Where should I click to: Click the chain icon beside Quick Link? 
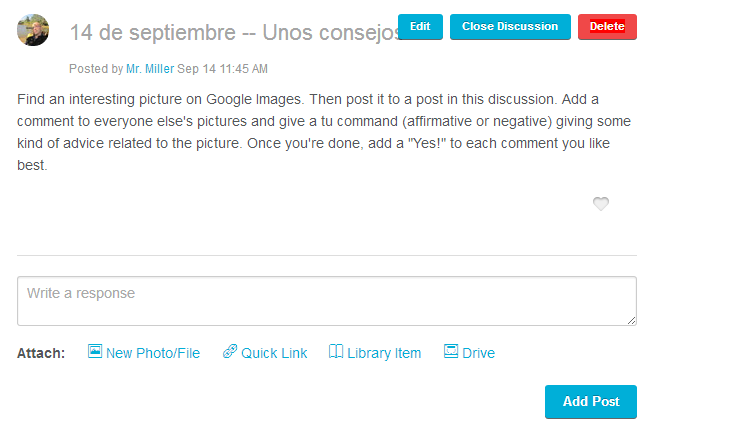point(230,351)
